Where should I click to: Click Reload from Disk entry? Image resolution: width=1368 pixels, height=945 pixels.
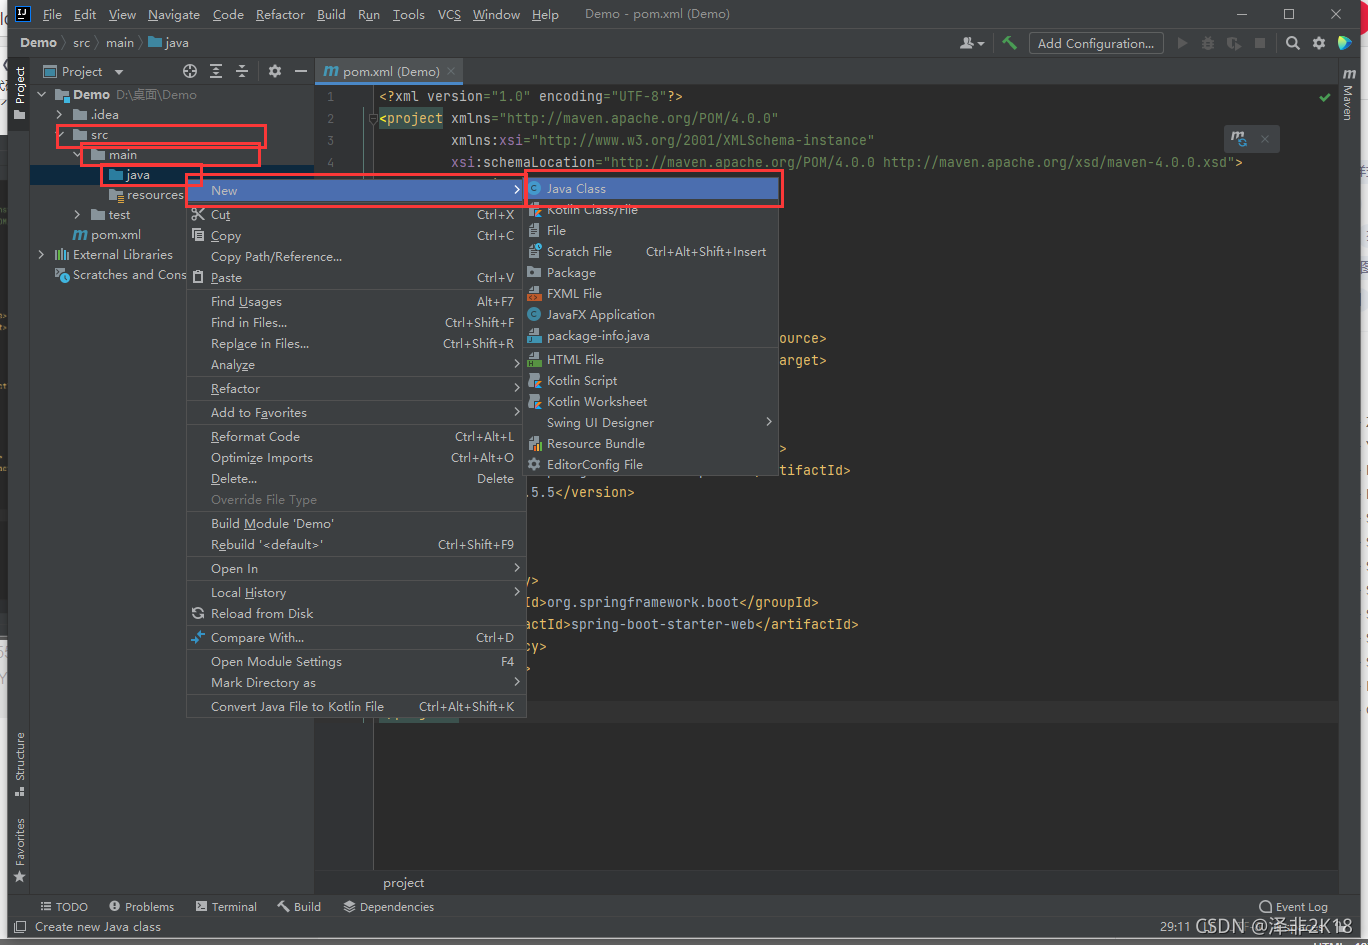[x=356, y=614]
